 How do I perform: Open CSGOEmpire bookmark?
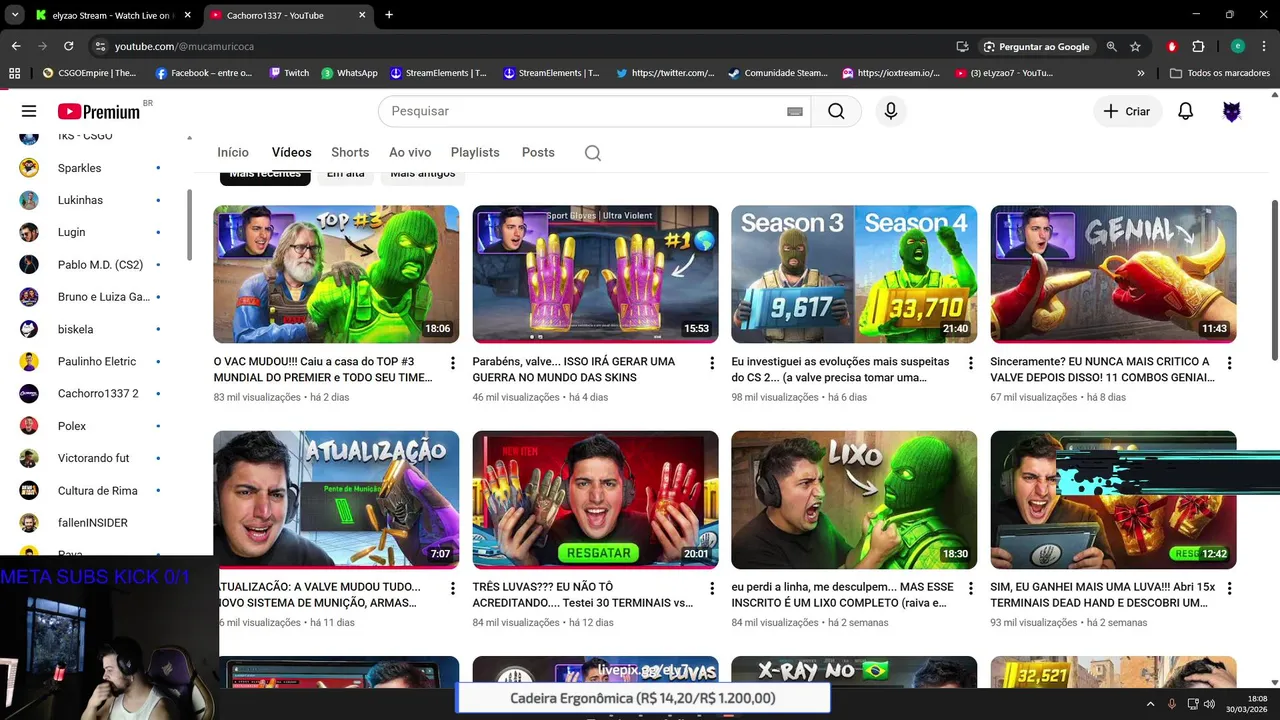click(x=89, y=73)
